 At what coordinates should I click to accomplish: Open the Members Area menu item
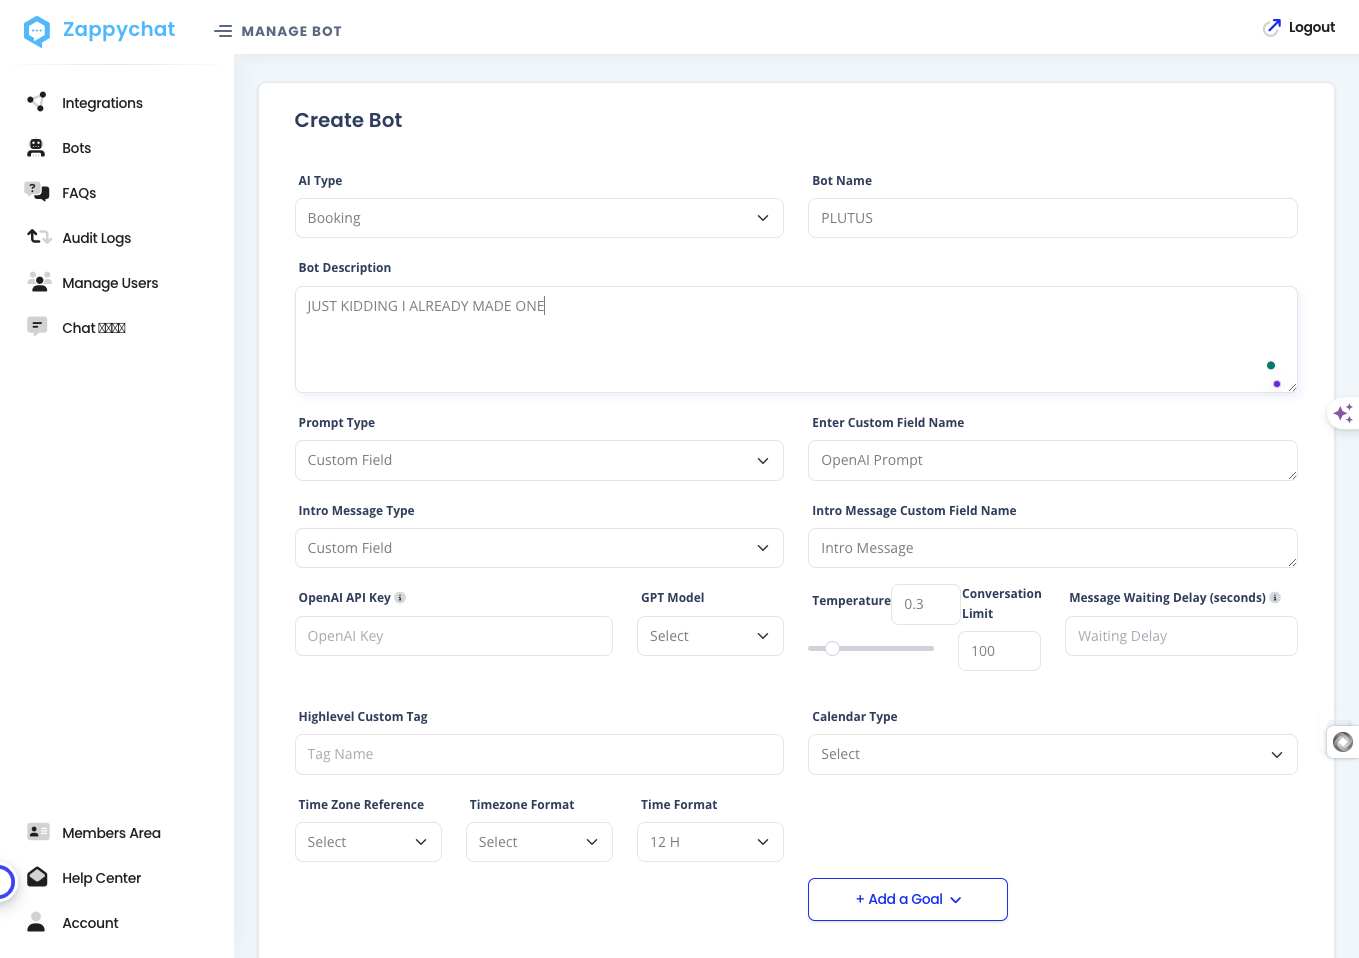pyautogui.click(x=111, y=833)
